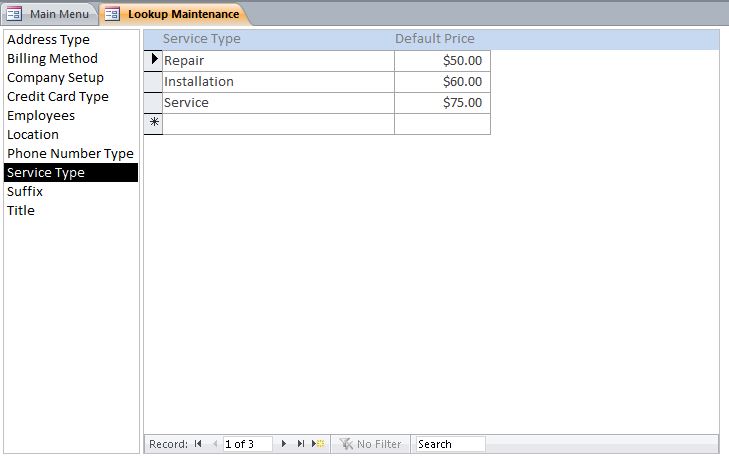Viewport: 729px width, 459px height.
Task: Create new blank record icon
Action: pyautogui.click(x=318, y=444)
